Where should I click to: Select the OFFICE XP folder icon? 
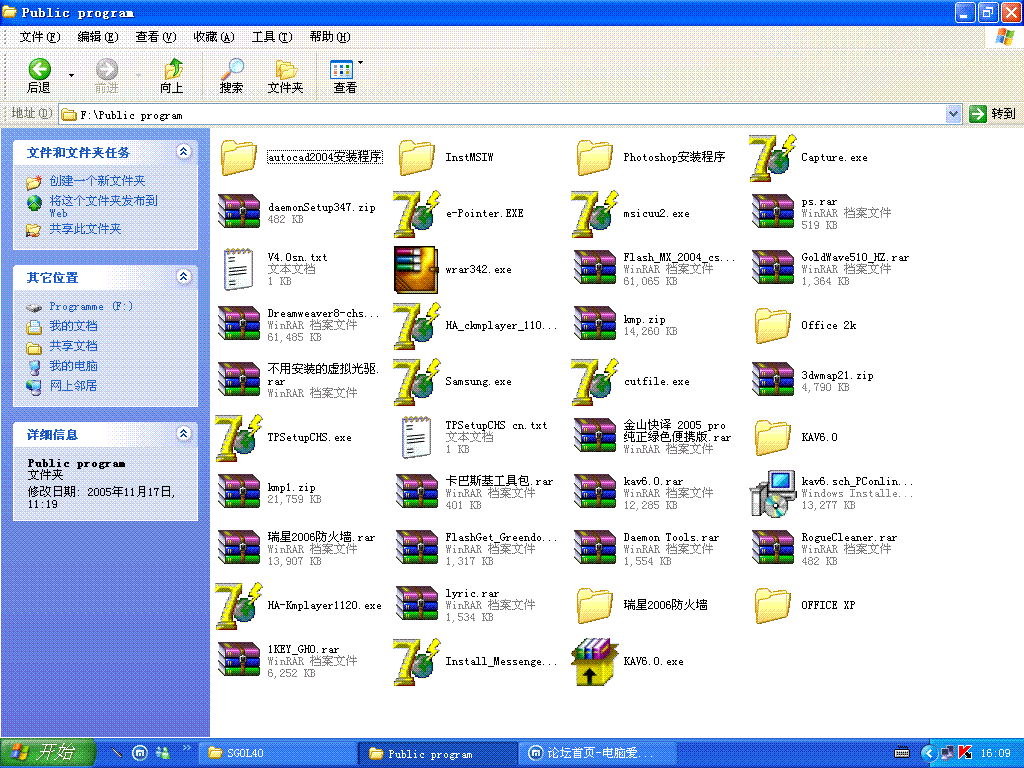click(x=773, y=605)
